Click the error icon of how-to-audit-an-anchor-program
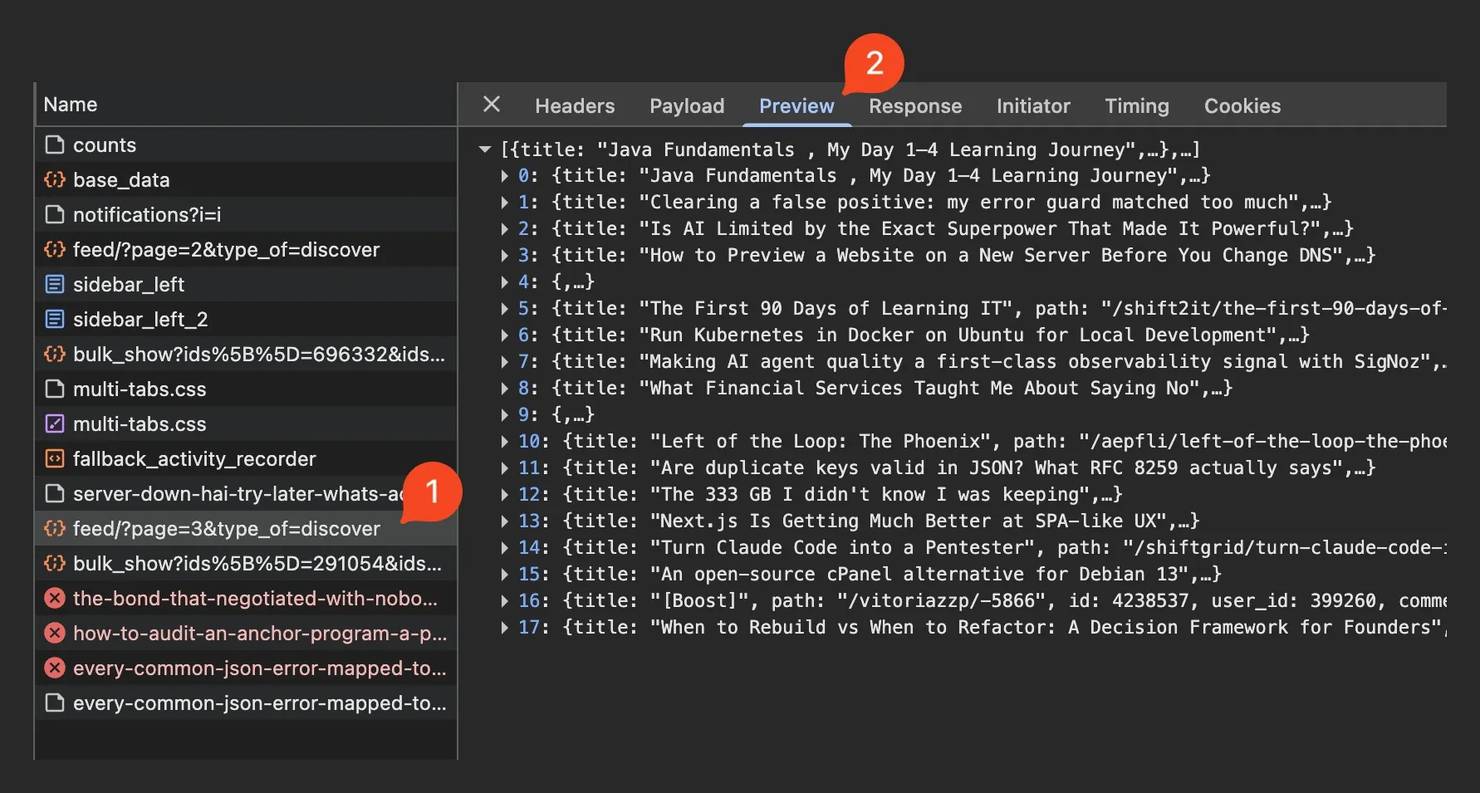This screenshot has width=1480, height=793. 54,633
